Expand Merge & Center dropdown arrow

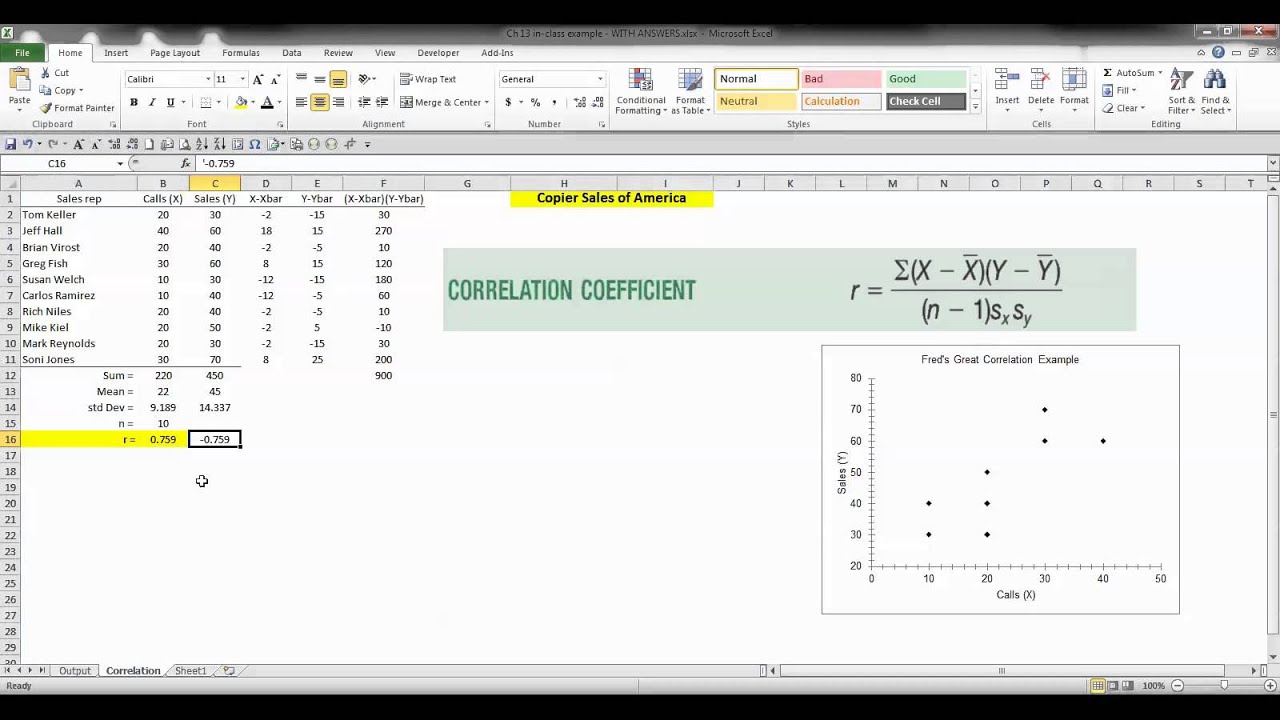click(x=487, y=102)
